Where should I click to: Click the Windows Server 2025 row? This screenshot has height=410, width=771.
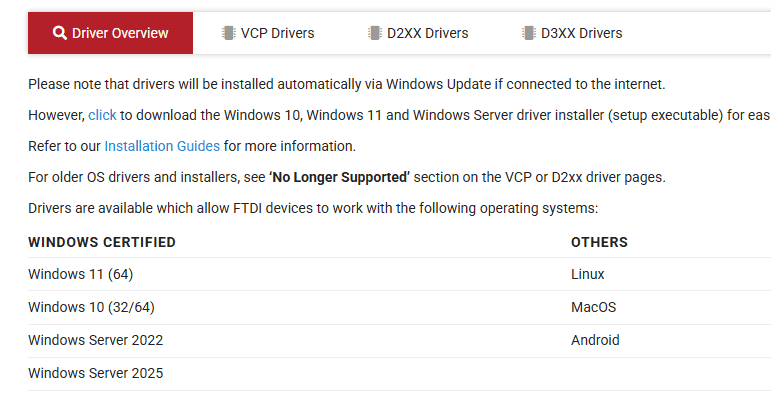click(x=95, y=373)
